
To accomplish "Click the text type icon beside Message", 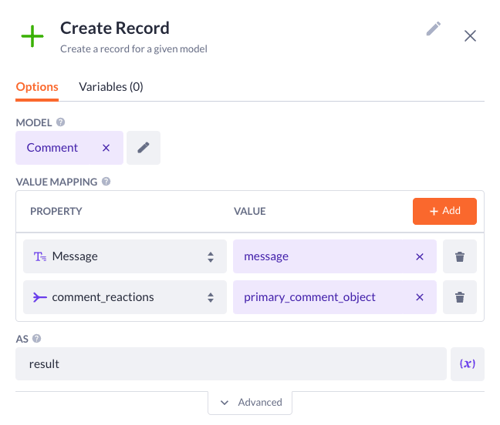I will pyautogui.click(x=40, y=257).
